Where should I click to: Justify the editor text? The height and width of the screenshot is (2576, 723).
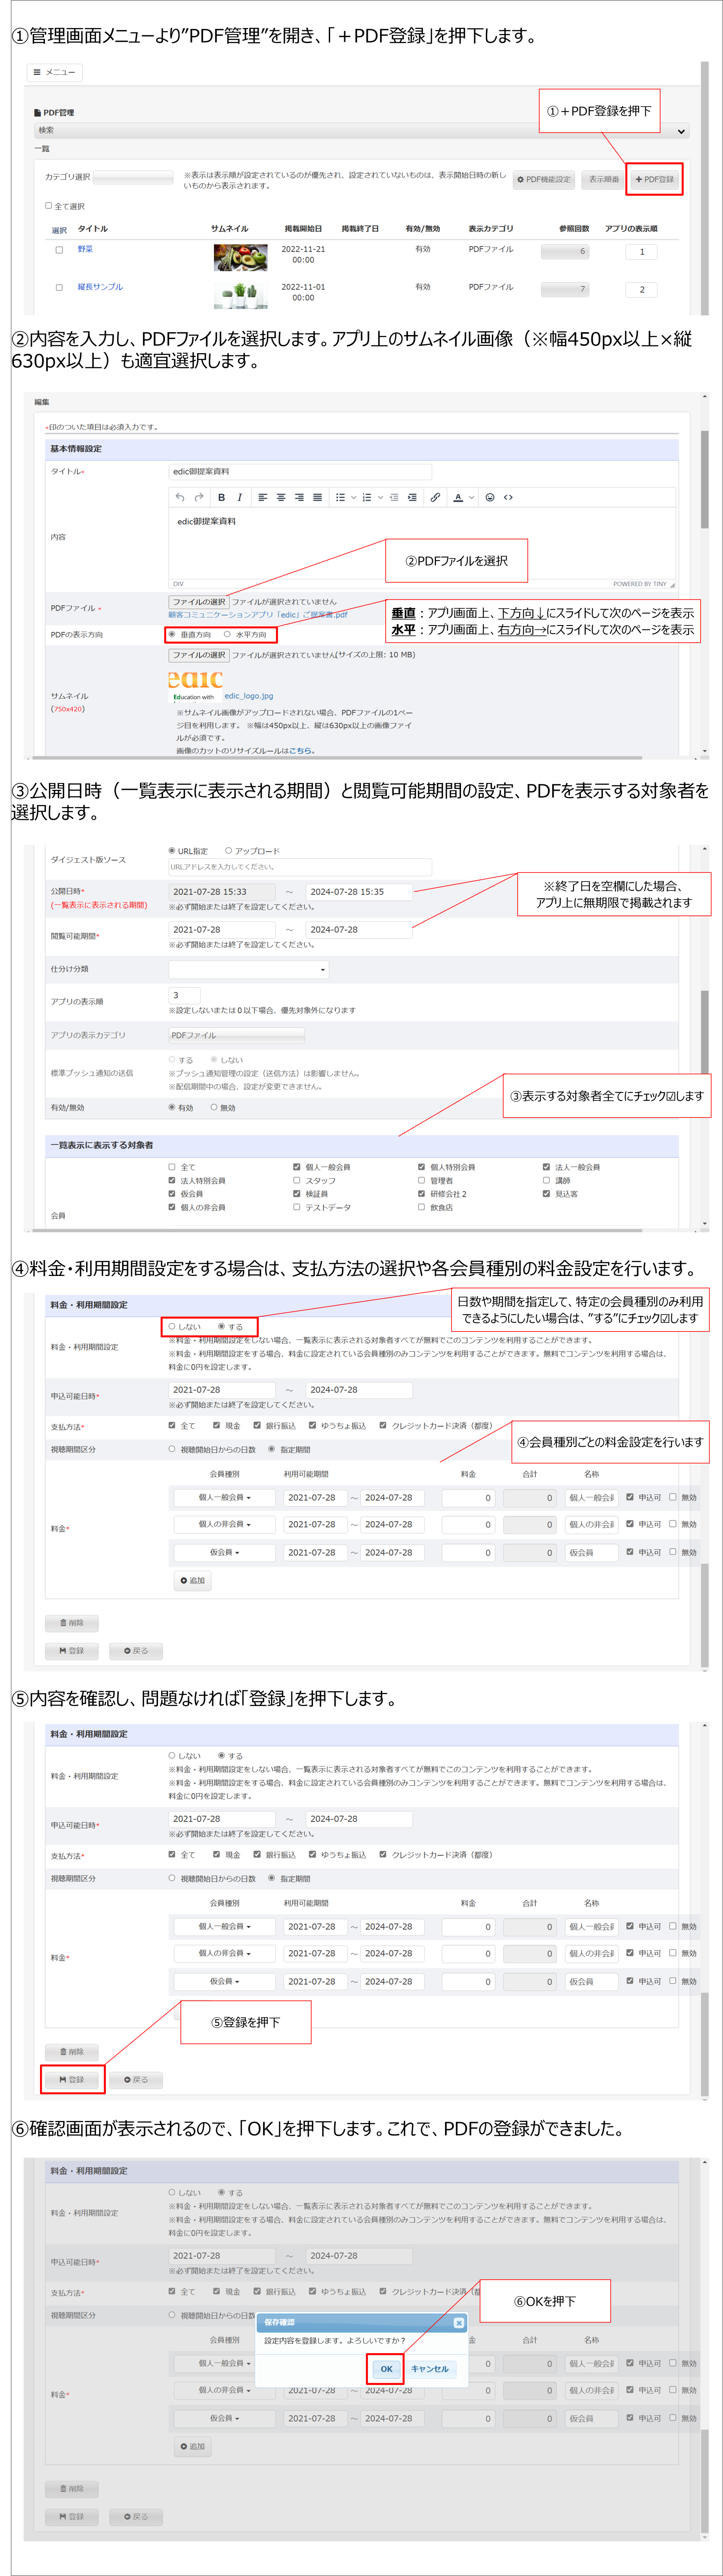317,497
